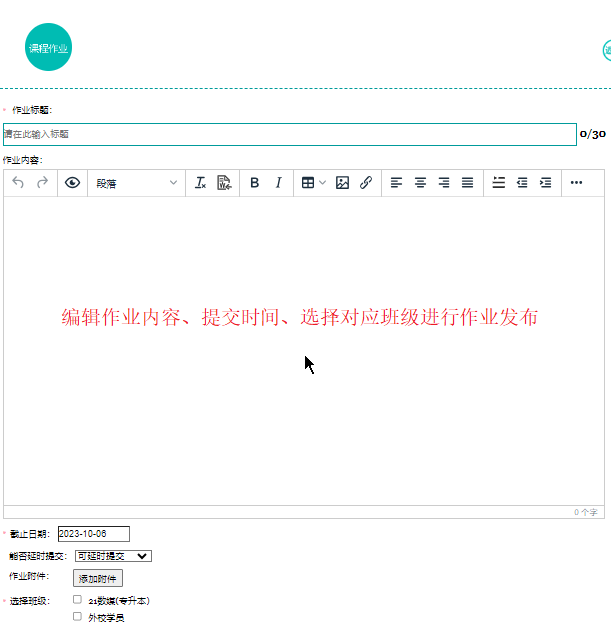611x622 pixels.
Task: Show more toolbar options (three dots)
Action: [x=576, y=183]
